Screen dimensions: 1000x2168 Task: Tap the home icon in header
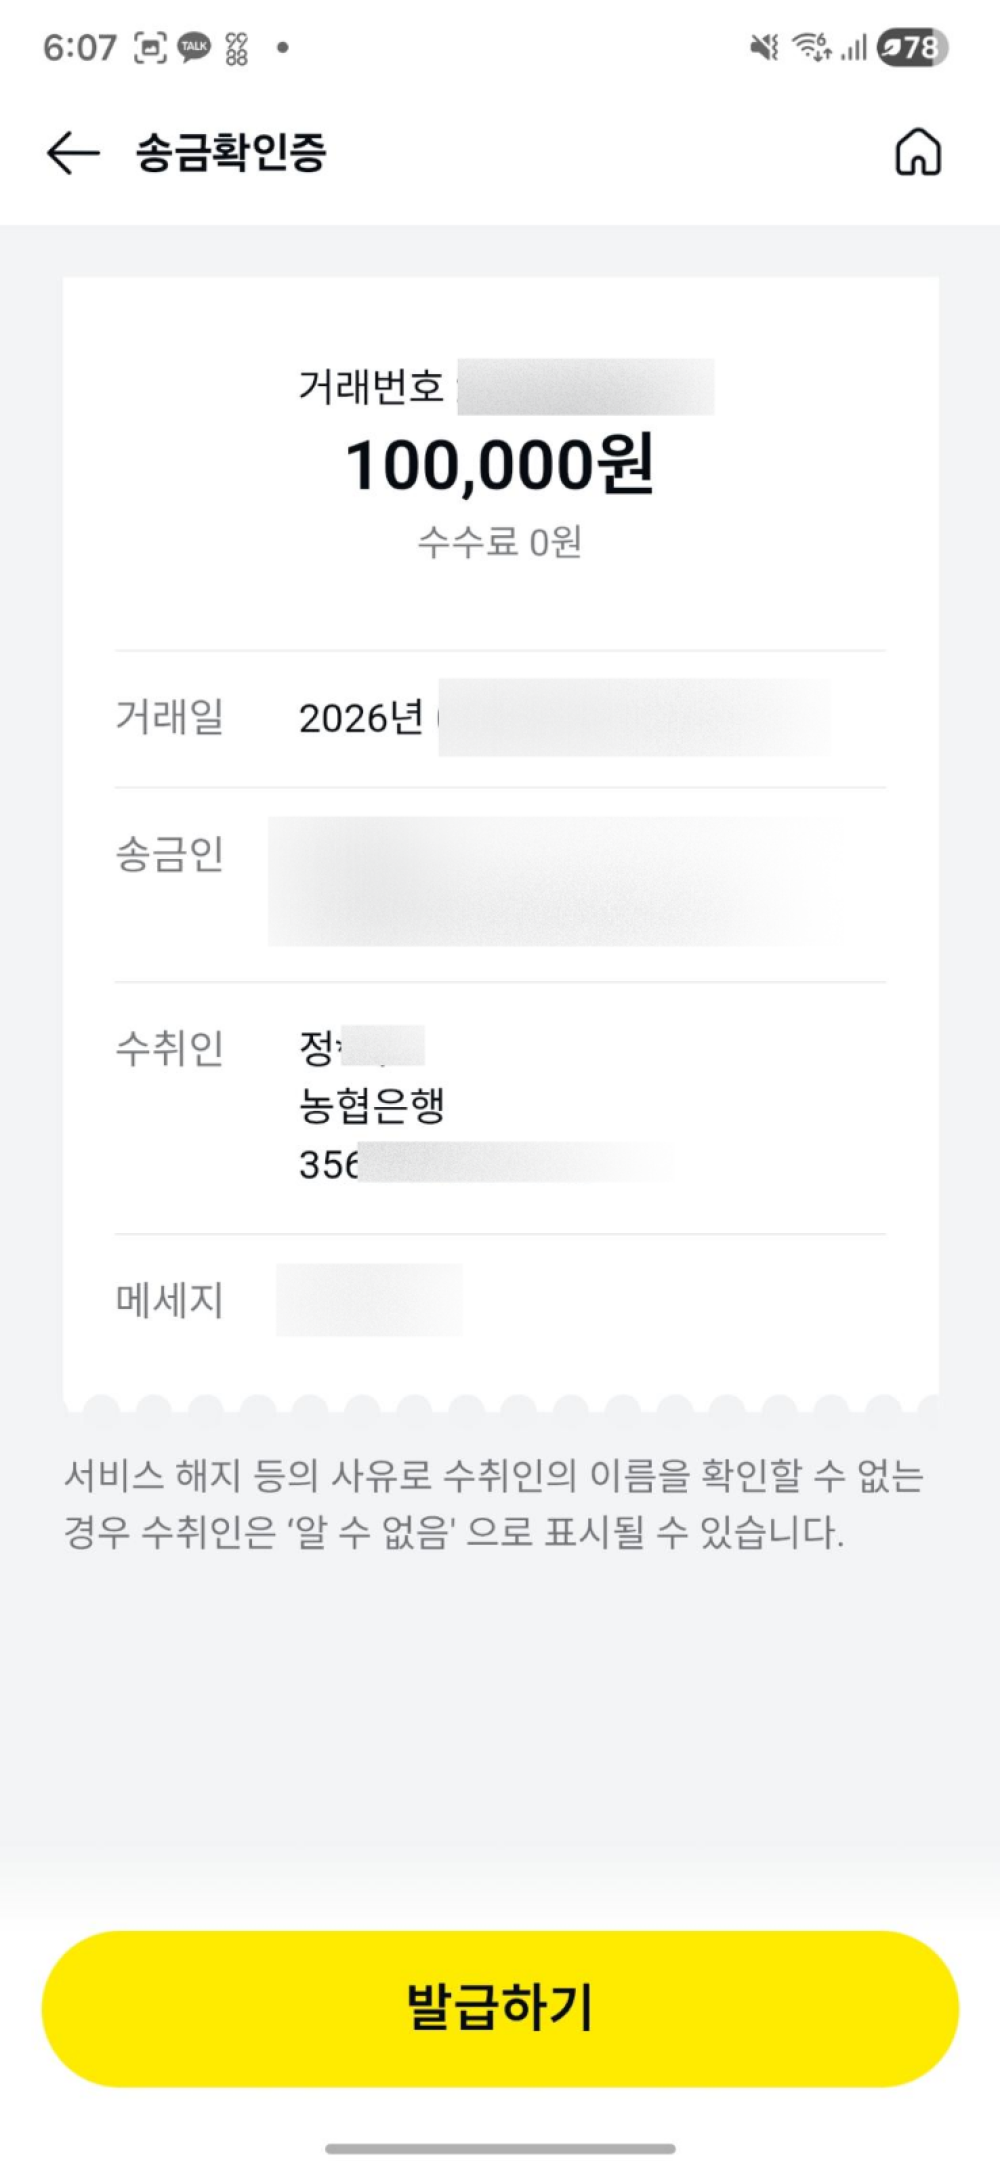[x=917, y=153]
